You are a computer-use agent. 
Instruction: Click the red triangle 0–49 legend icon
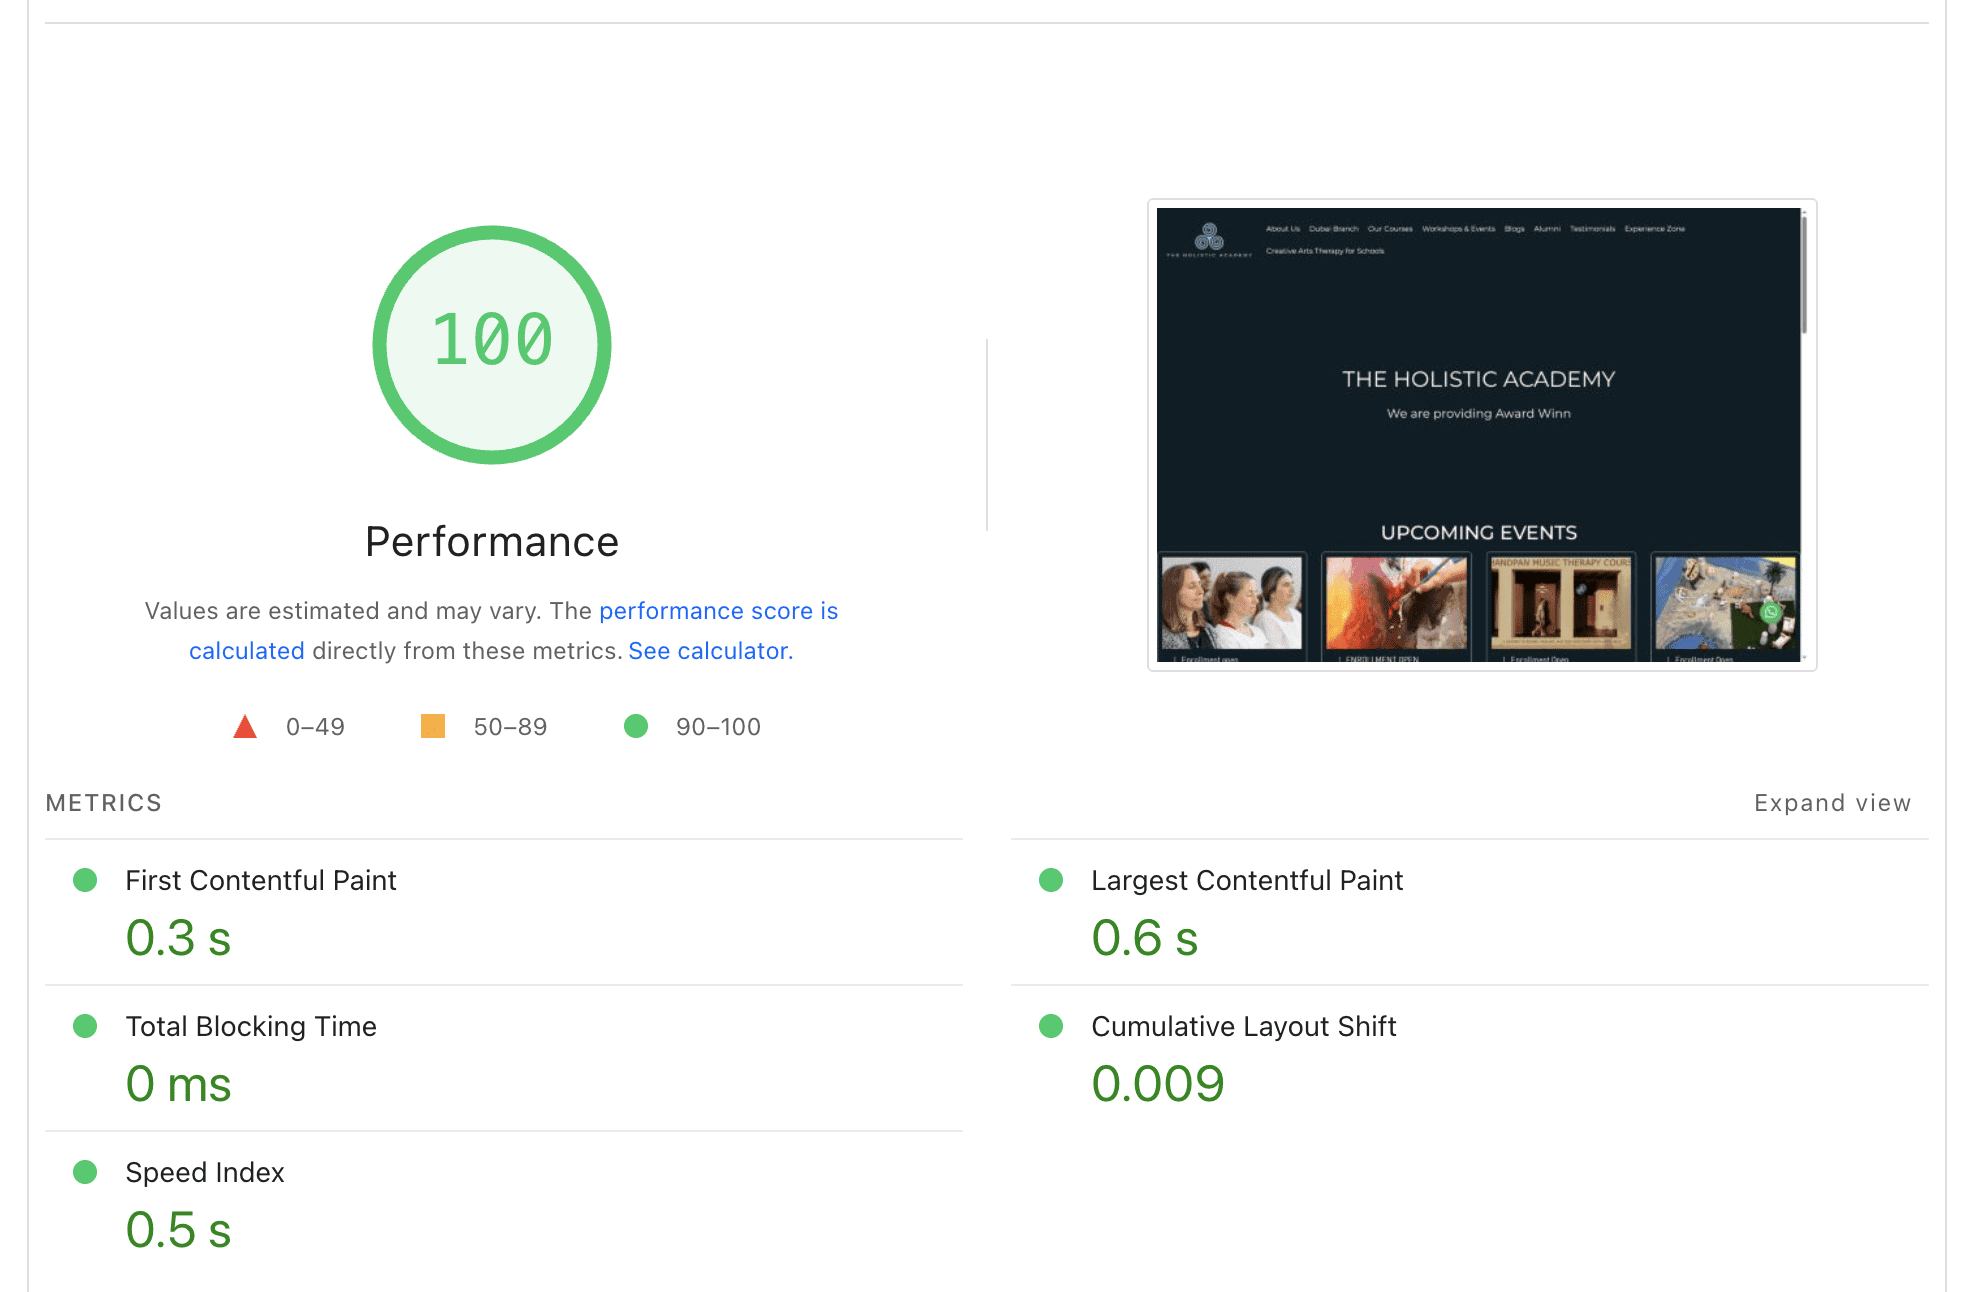(245, 726)
